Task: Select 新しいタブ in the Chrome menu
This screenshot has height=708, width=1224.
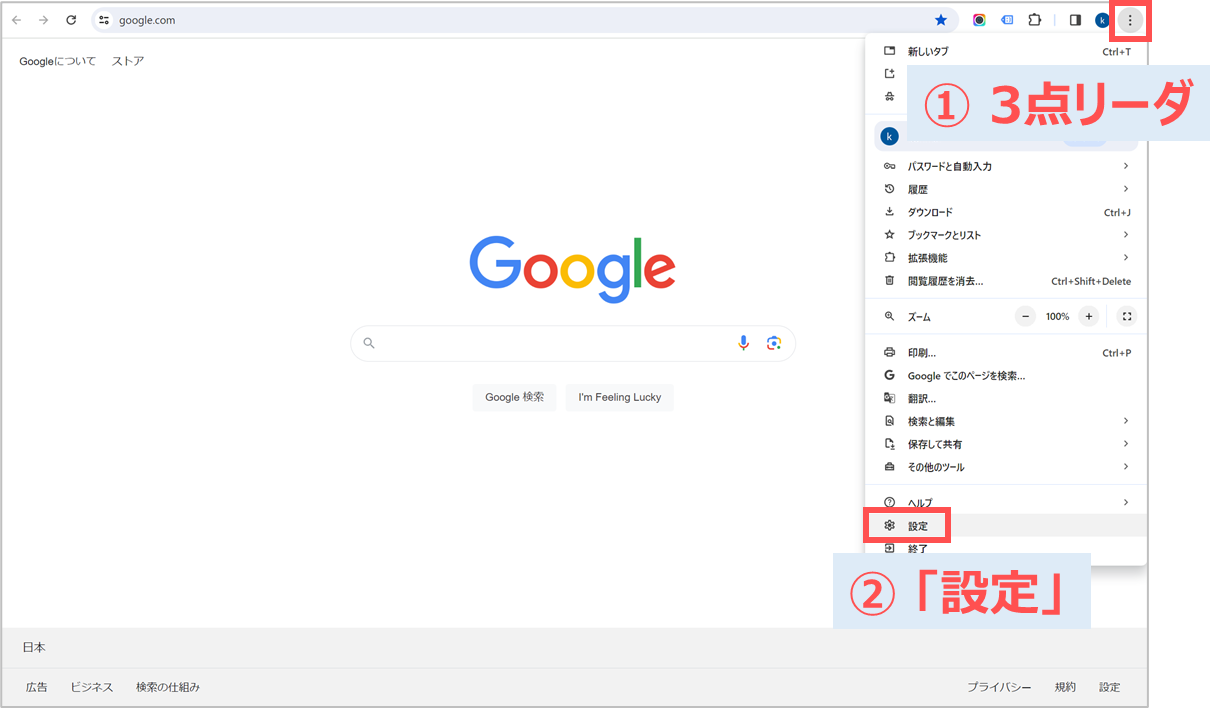Action: [1006, 51]
